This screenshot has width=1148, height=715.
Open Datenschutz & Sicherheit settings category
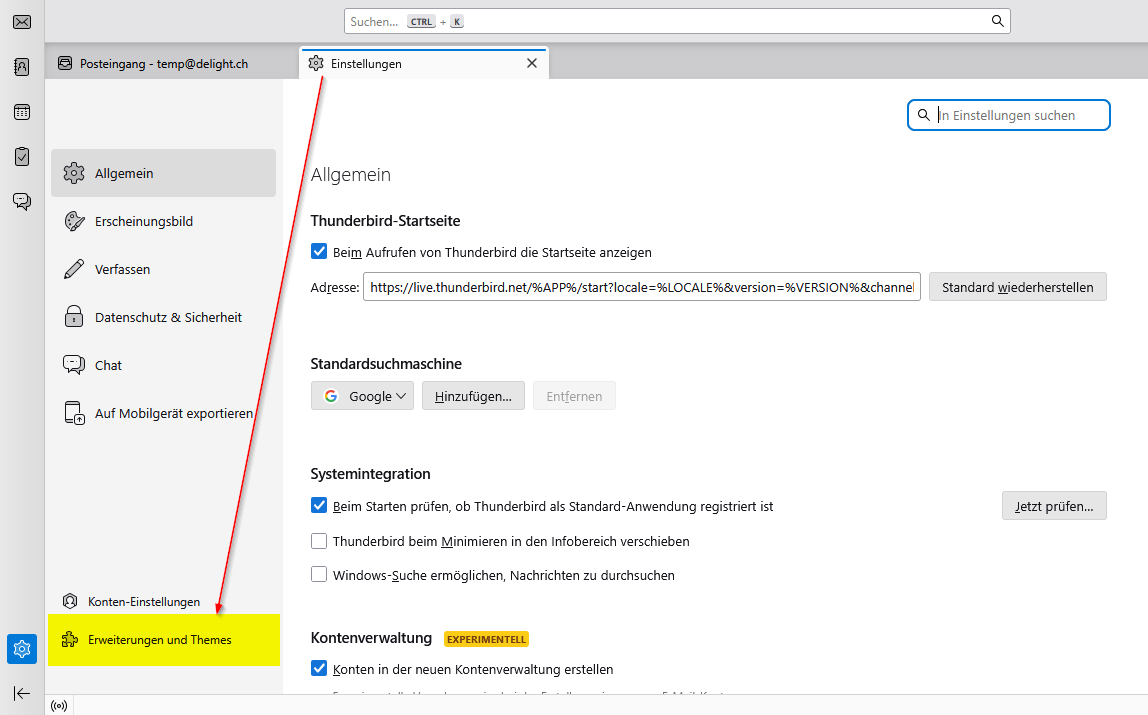(x=168, y=317)
